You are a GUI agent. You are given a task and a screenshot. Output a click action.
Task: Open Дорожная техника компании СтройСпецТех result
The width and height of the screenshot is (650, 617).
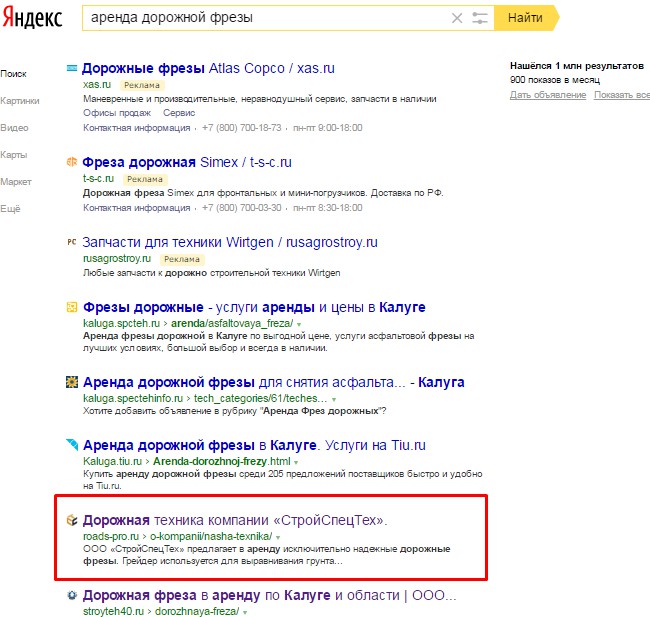[235, 520]
